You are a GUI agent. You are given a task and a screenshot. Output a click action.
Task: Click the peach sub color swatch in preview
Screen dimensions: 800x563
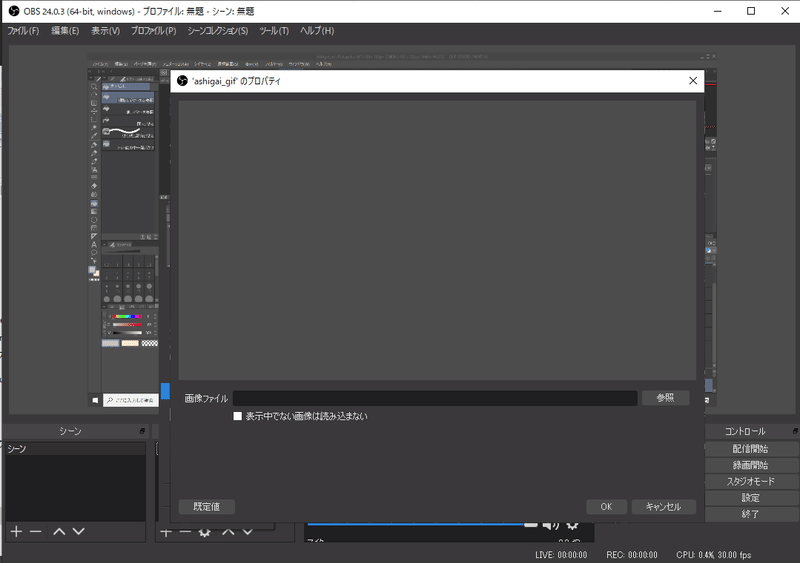[x=130, y=343]
